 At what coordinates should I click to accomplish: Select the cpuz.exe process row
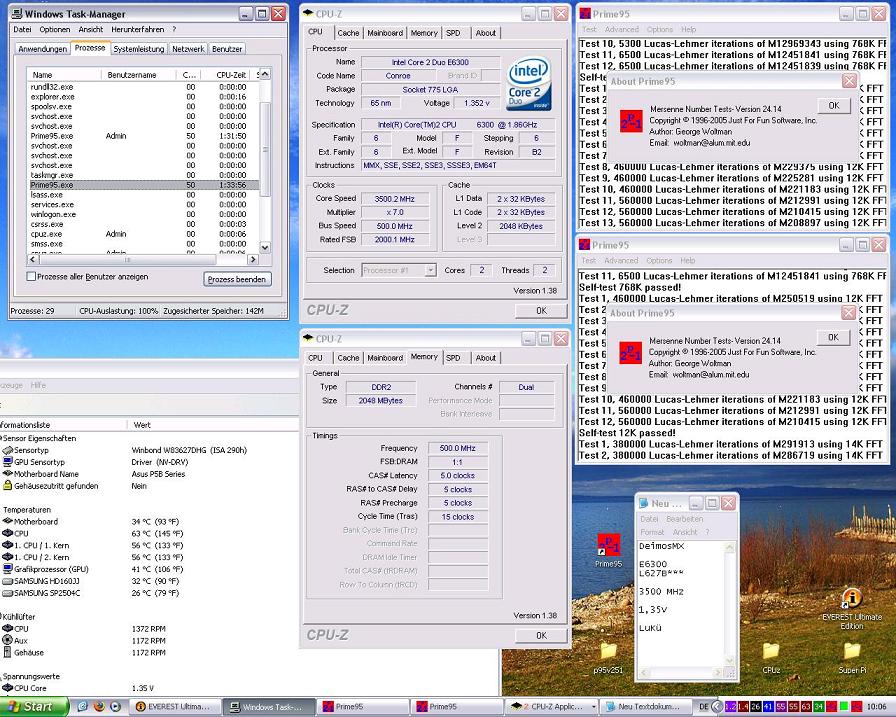[143, 234]
